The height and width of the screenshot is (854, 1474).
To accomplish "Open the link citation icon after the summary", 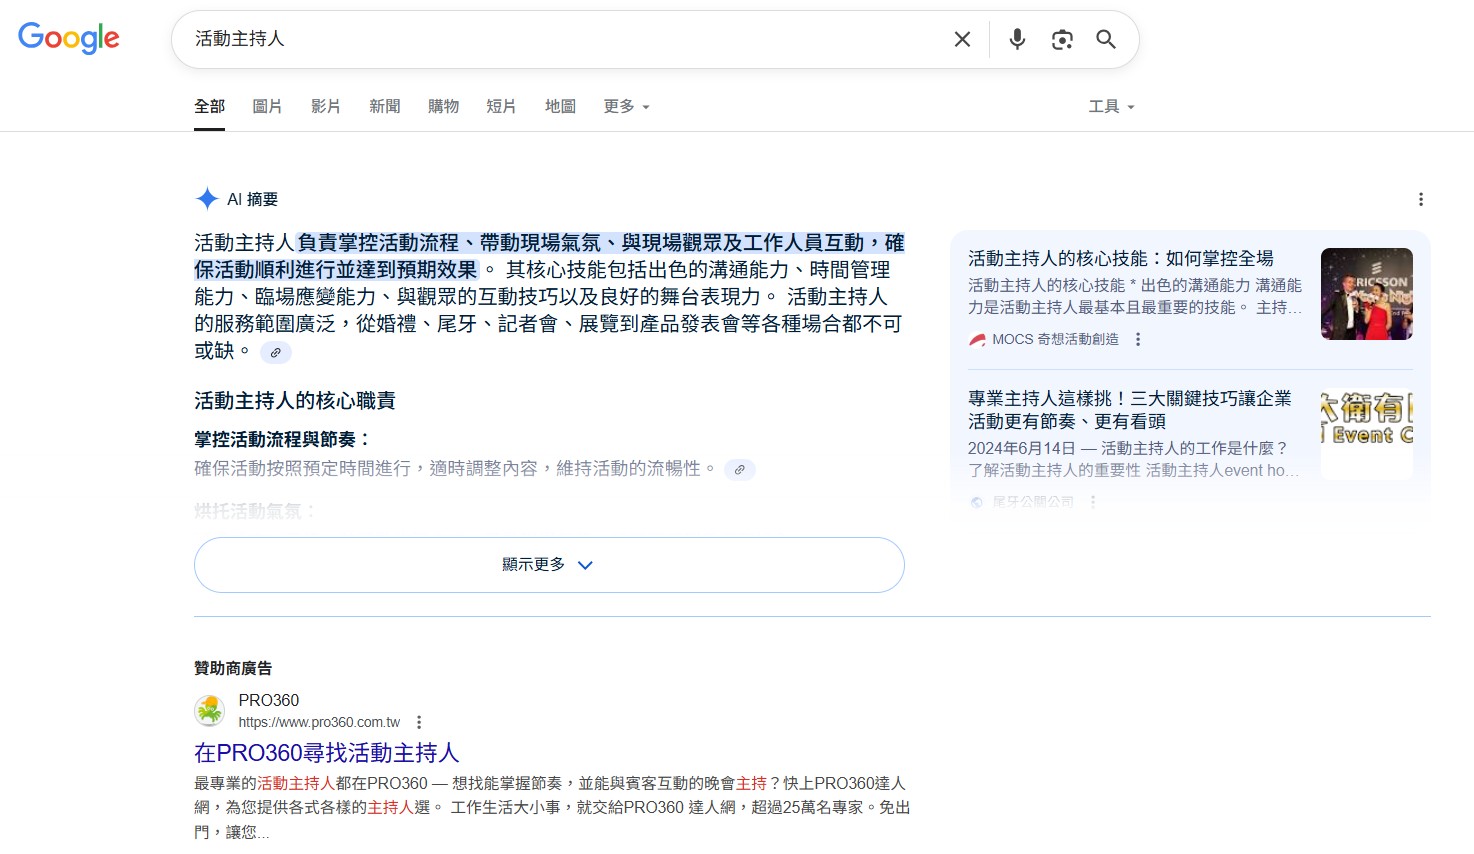I will [275, 352].
